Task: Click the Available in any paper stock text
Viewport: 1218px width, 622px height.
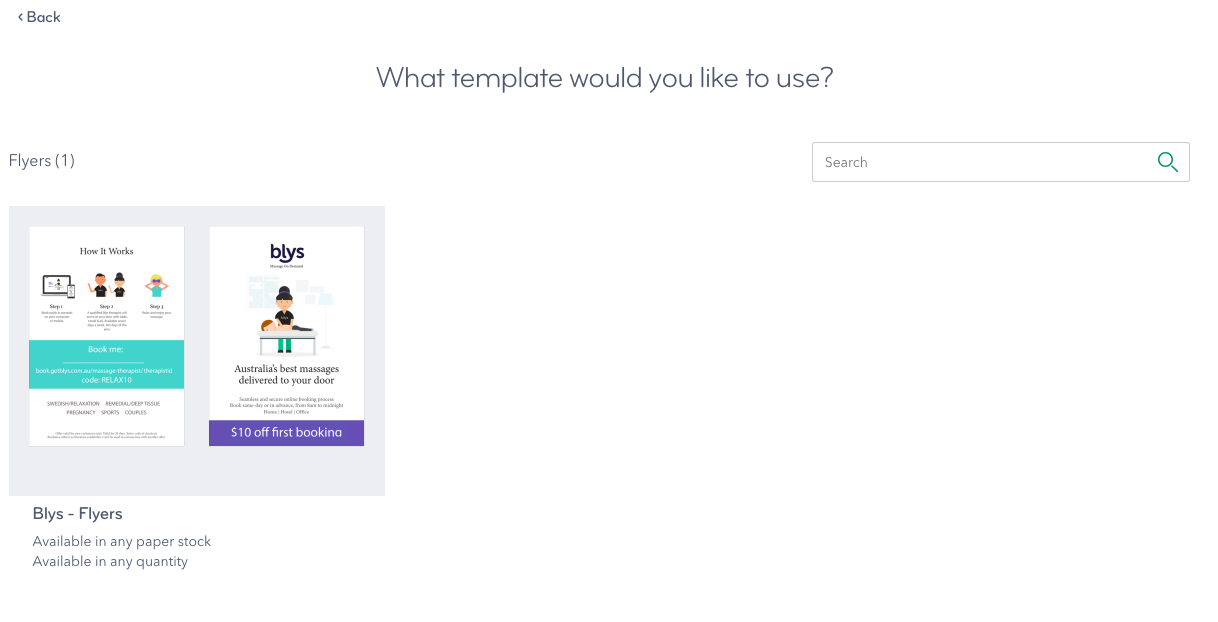Action: pyautogui.click(x=122, y=542)
